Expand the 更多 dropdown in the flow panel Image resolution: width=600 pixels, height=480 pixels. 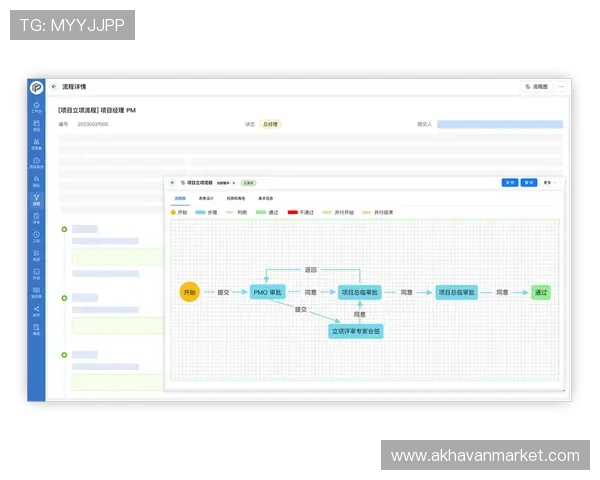point(548,183)
